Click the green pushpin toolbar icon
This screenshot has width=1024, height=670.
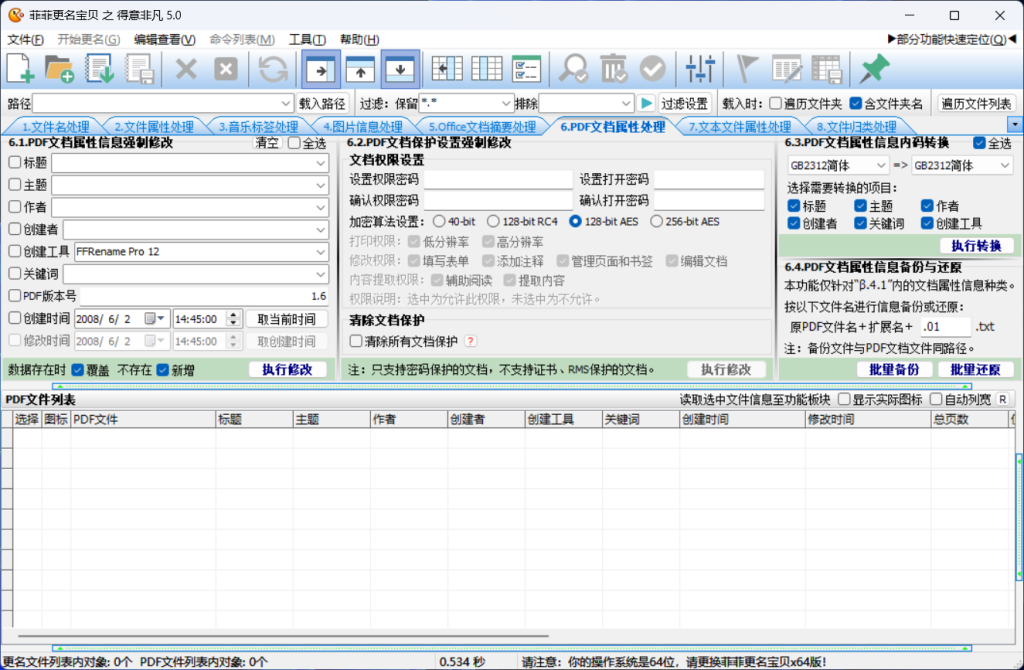coord(874,68)
